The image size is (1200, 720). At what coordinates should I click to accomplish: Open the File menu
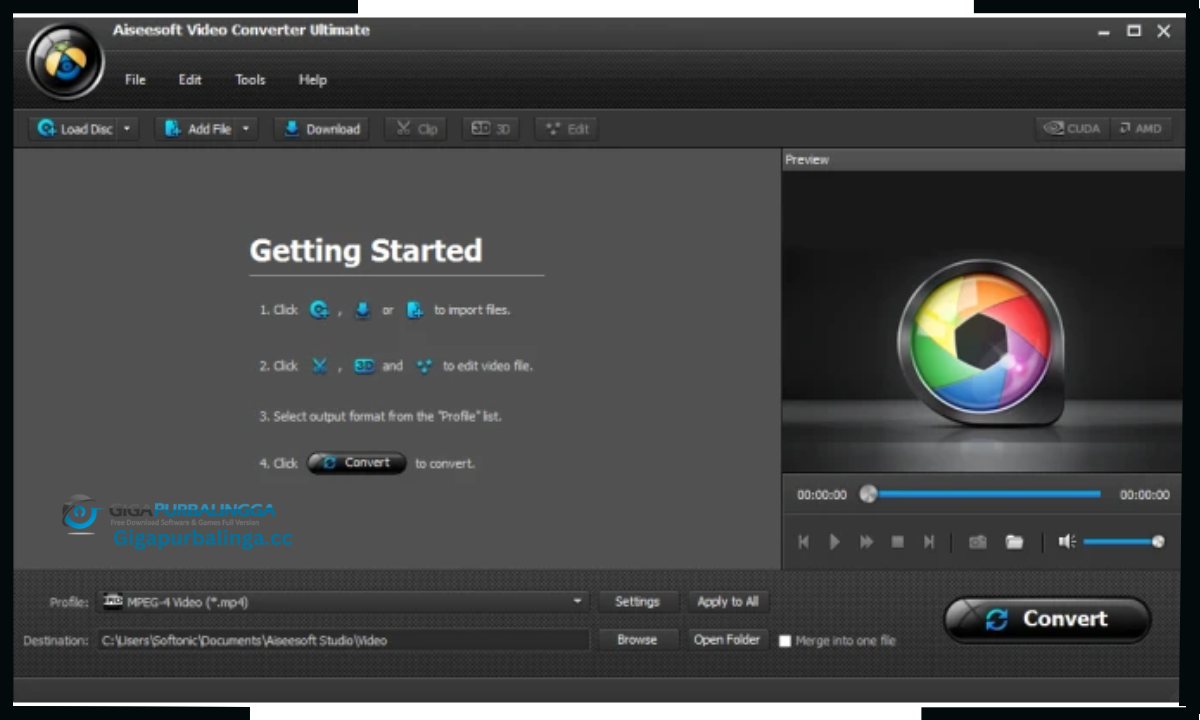(x=135, y=80)
